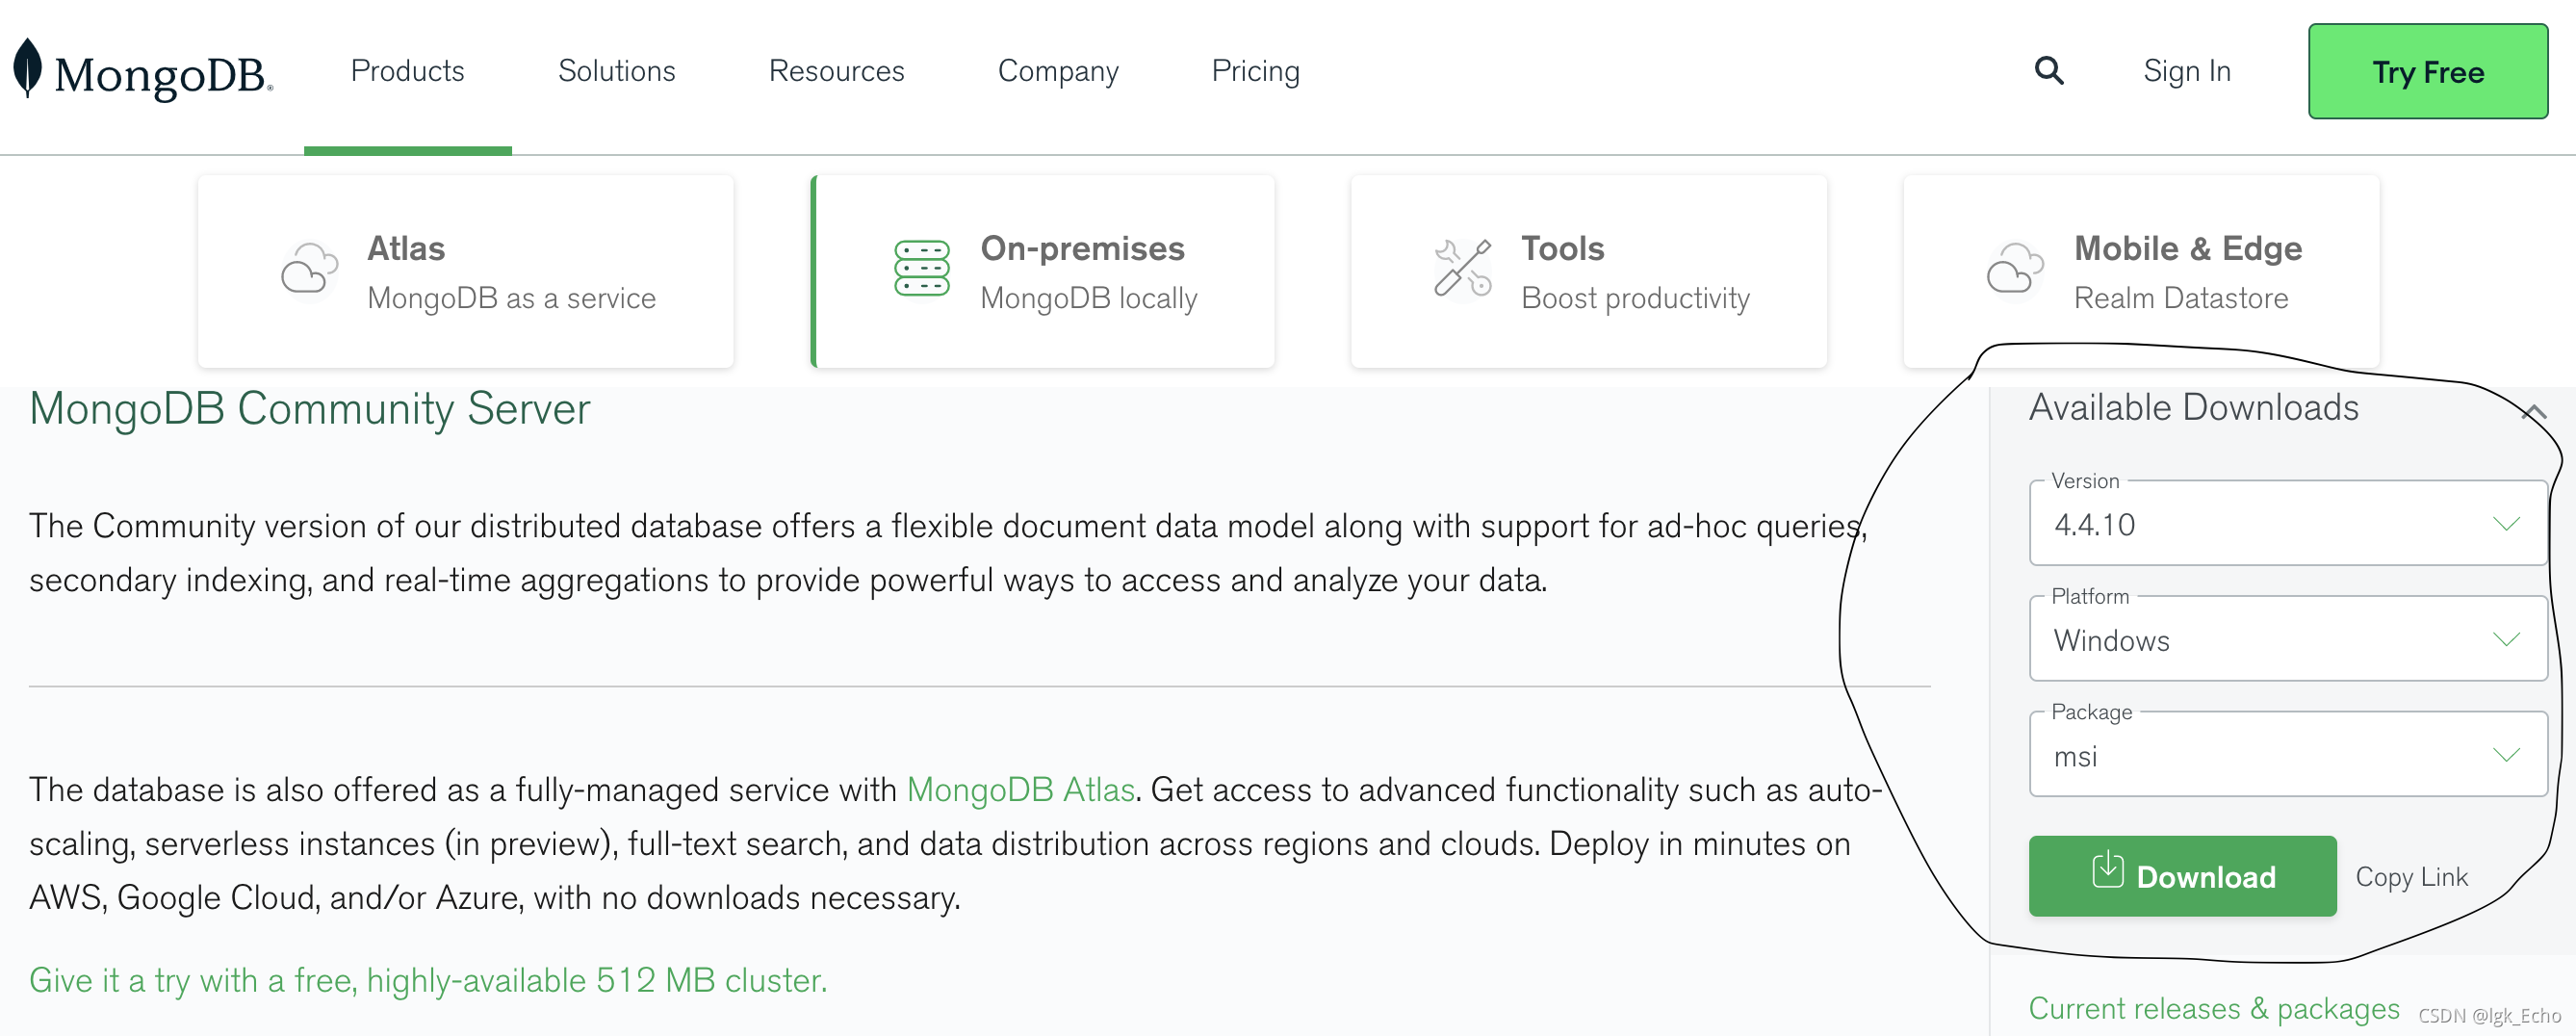This screenshot has height=1036, width=2576.
Task: Click the green Download button
Action: 2182,876
